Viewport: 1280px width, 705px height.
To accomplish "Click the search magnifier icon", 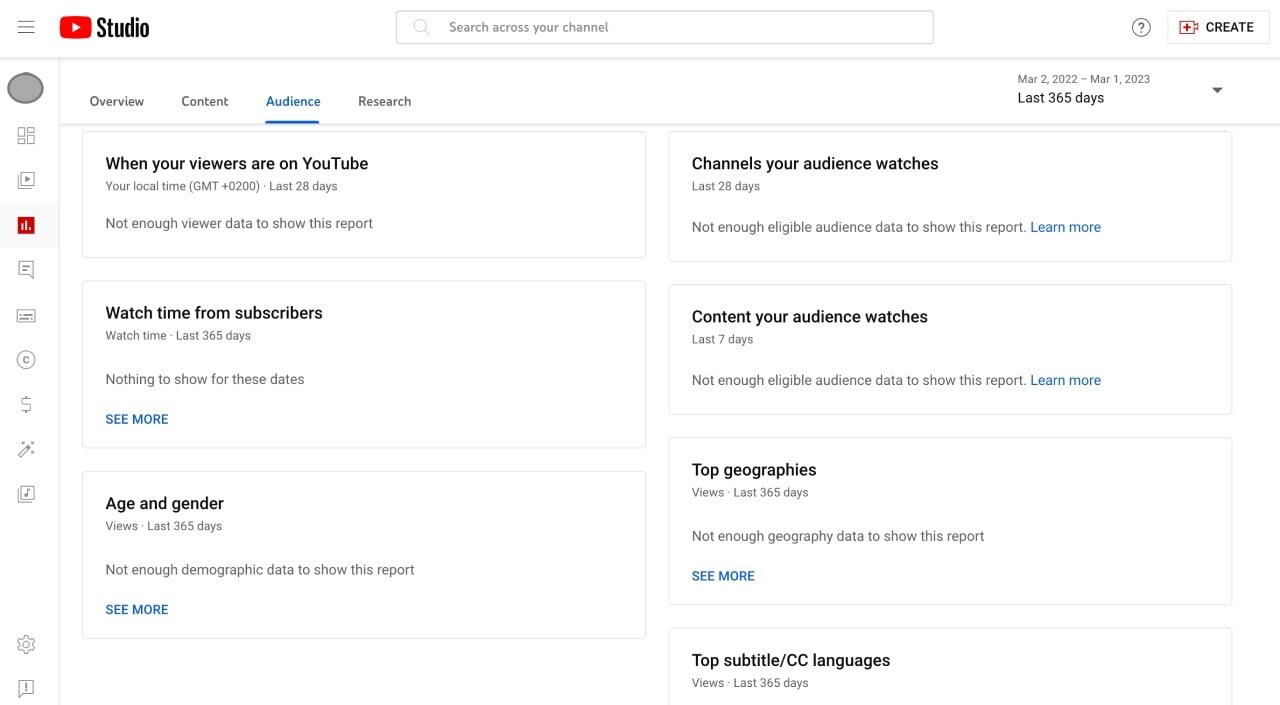I will 422,27.
